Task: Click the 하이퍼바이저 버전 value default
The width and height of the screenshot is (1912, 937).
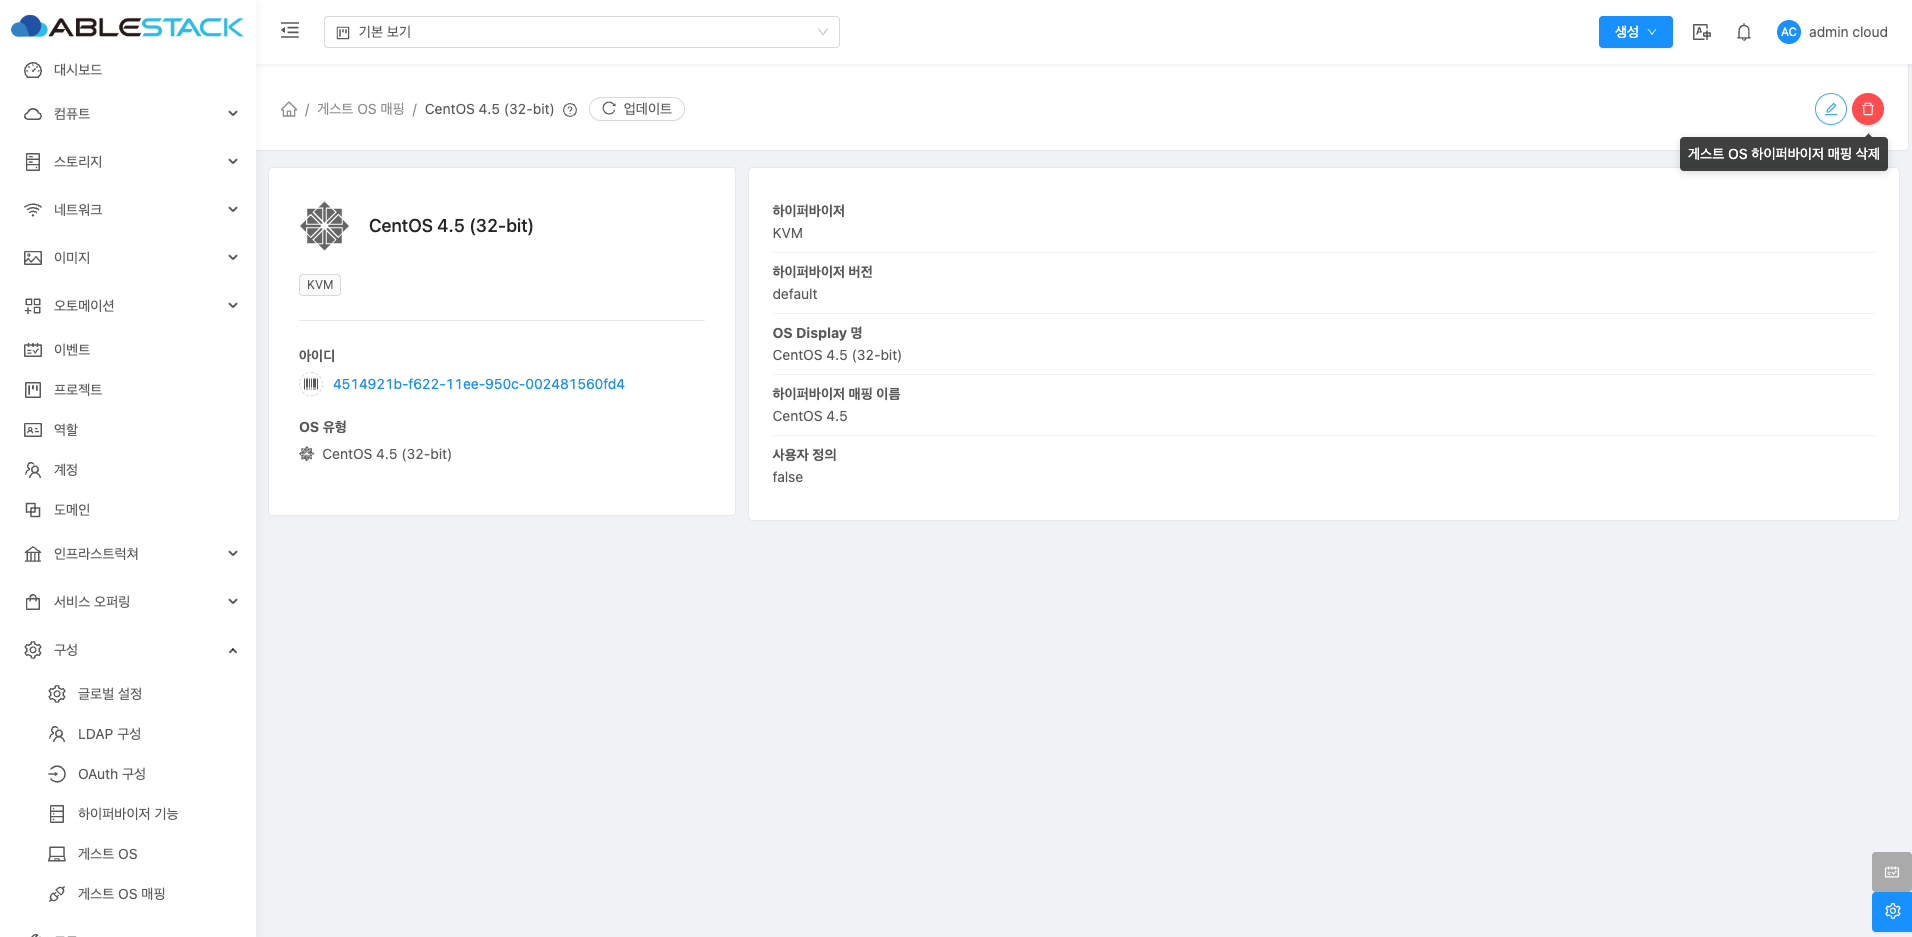Action: click(795, 294)
